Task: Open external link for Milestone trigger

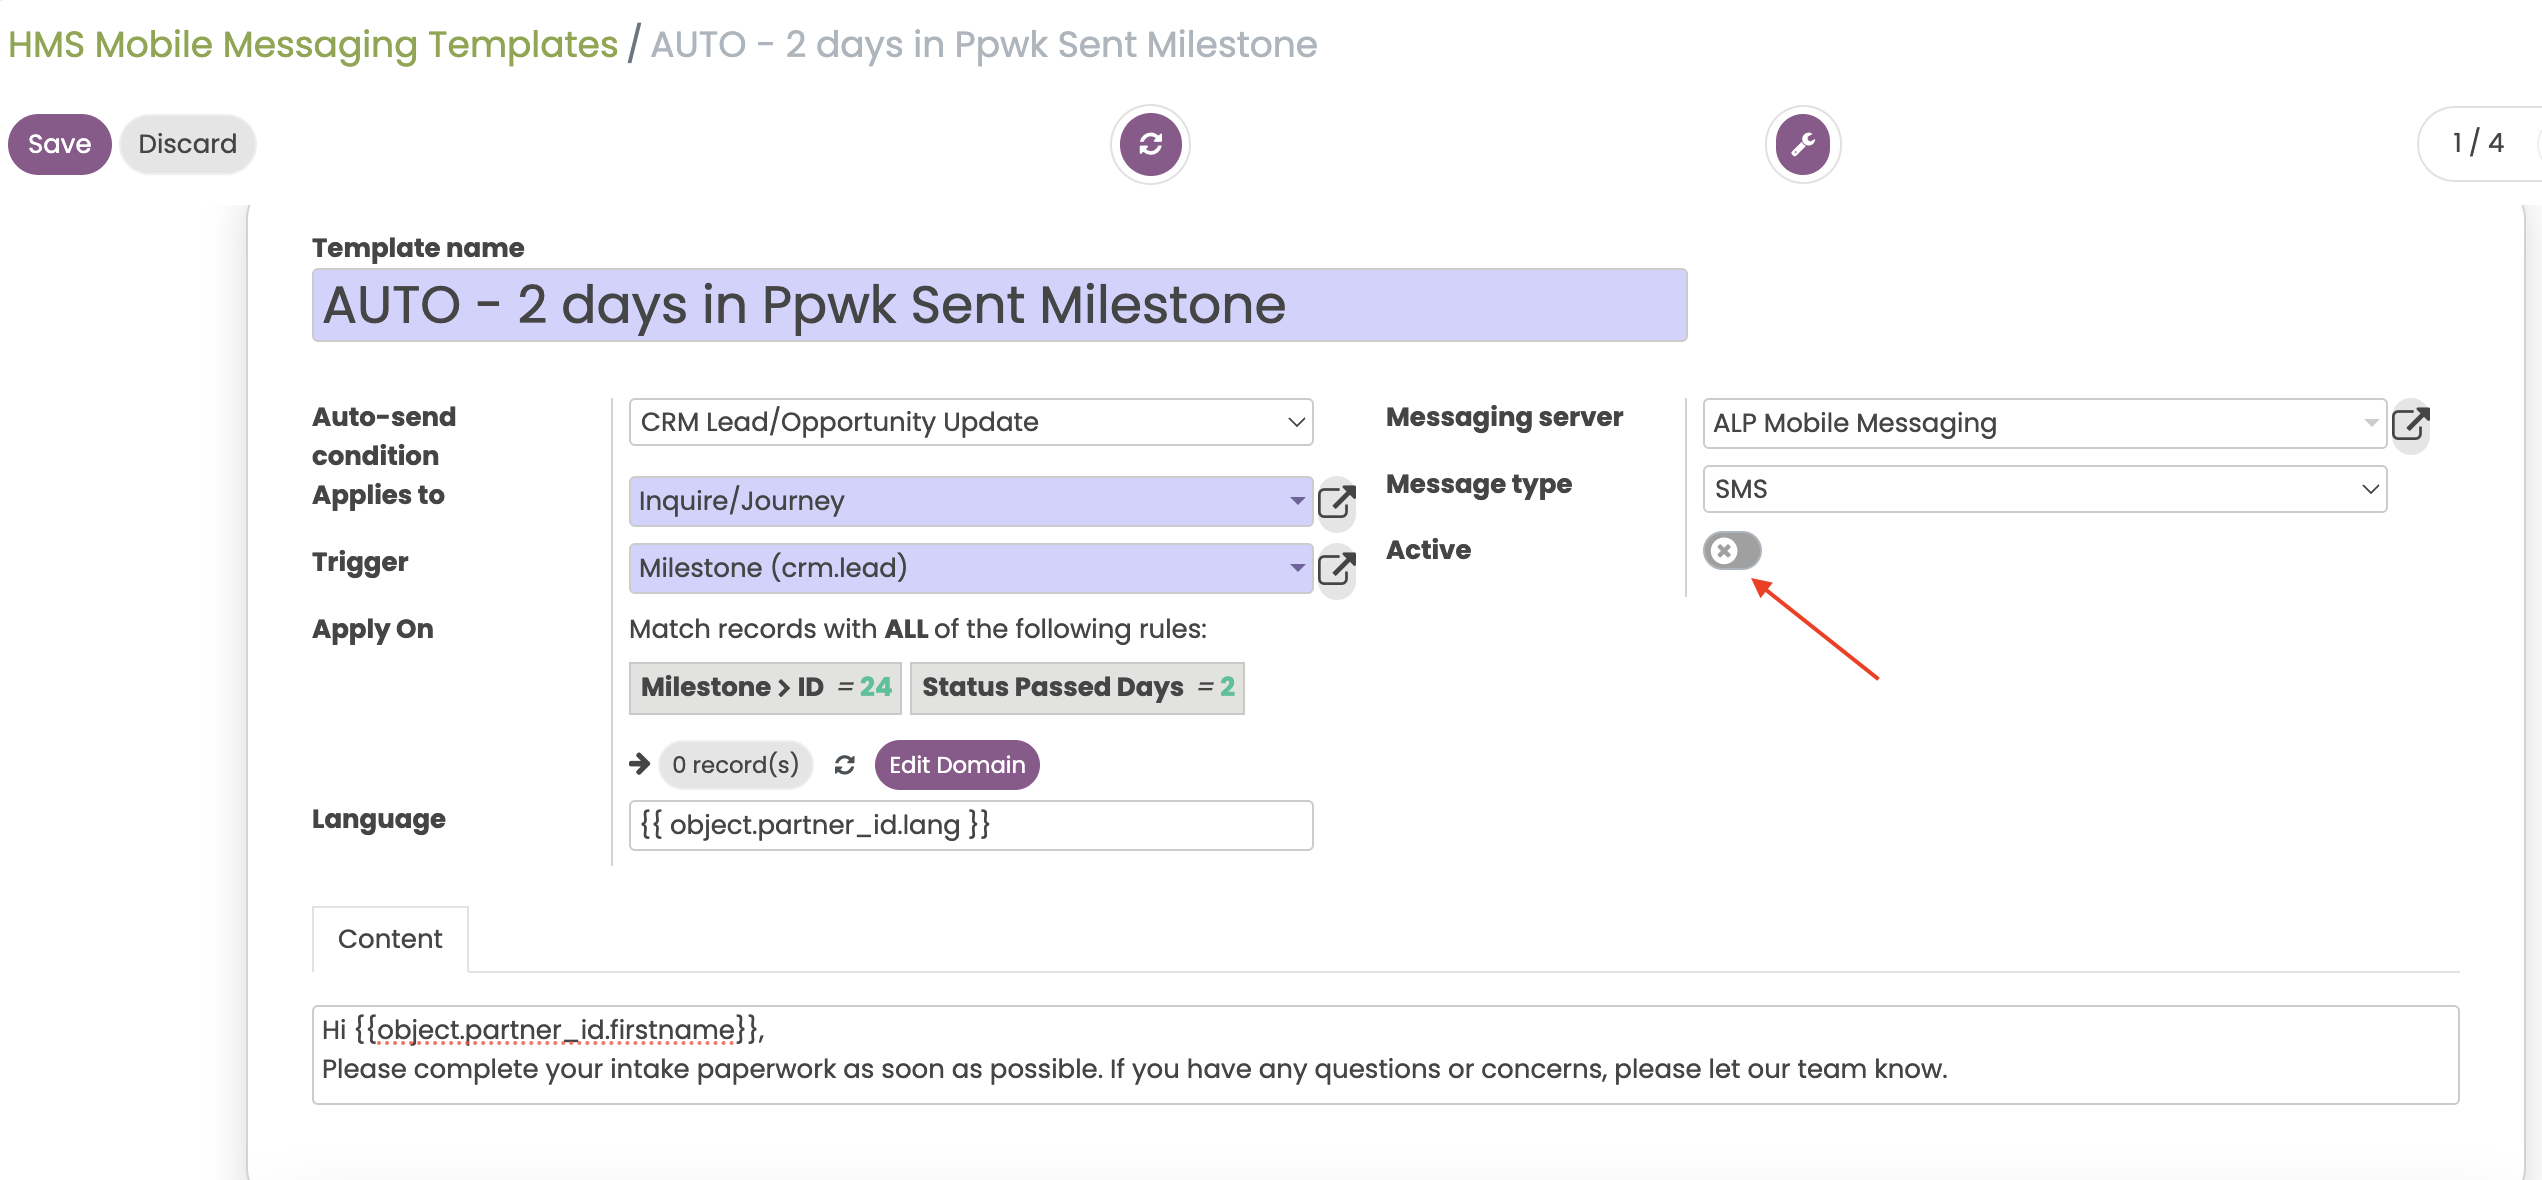Action: pos(1336,568)
